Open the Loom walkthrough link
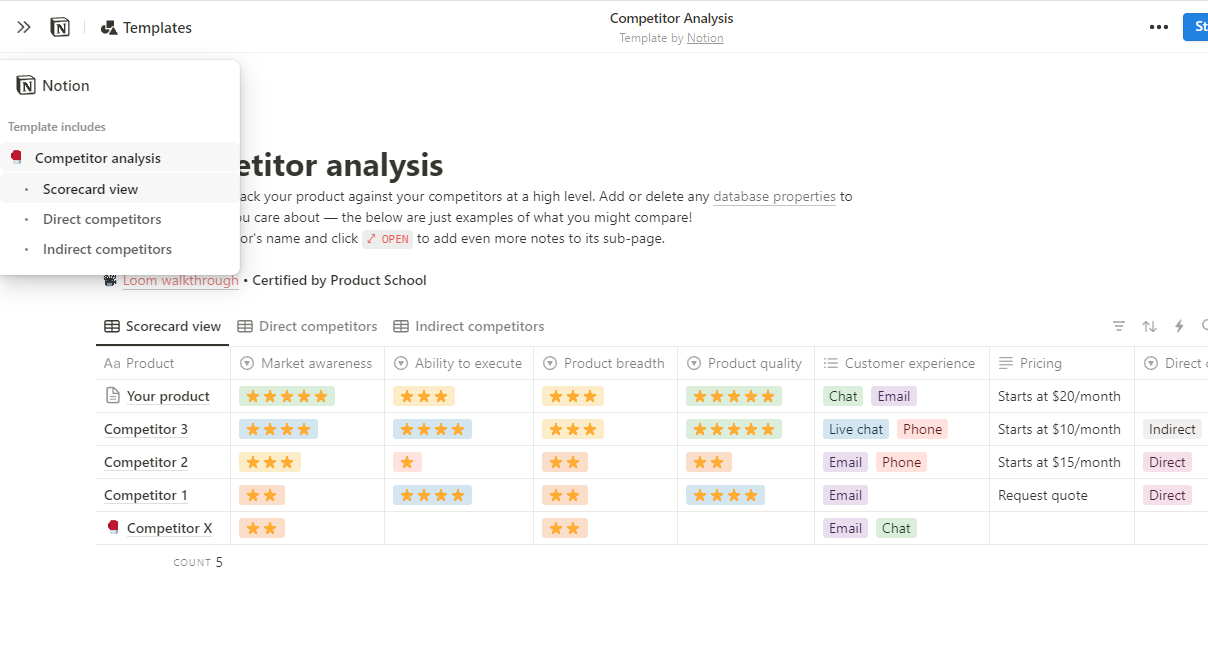The height and width of the screenshot is (669, 1208). pyautogui.click(x=180, y=280)
